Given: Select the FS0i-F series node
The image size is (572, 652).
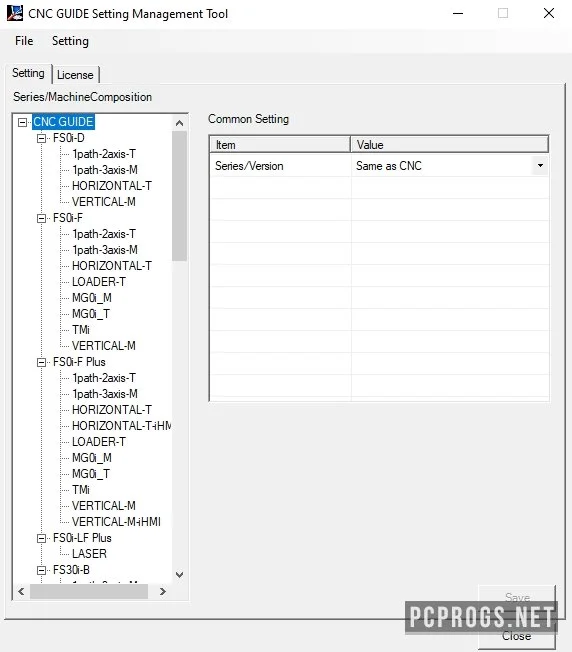Looking at the screenshot, I should [68, 218].
